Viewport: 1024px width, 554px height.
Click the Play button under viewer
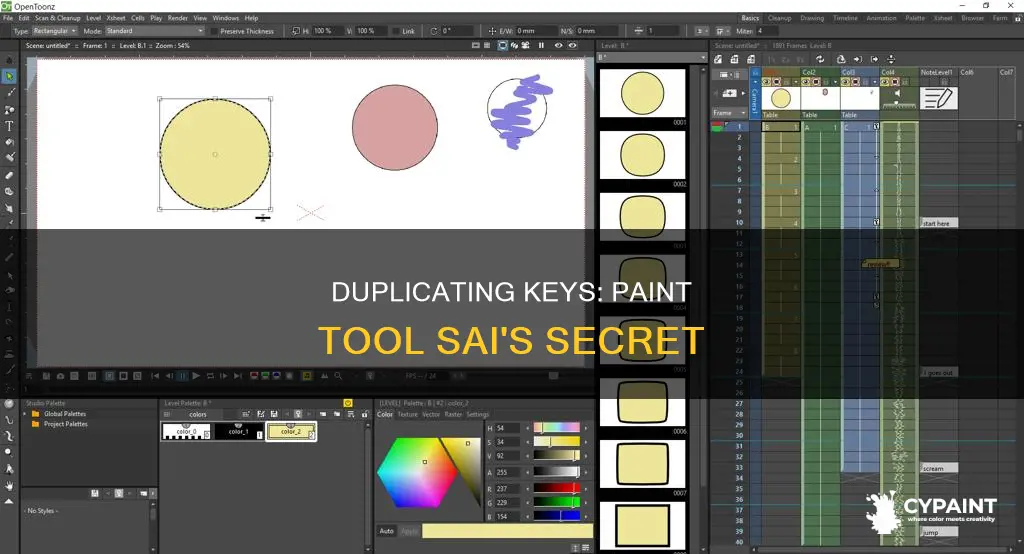click(196, 376)
